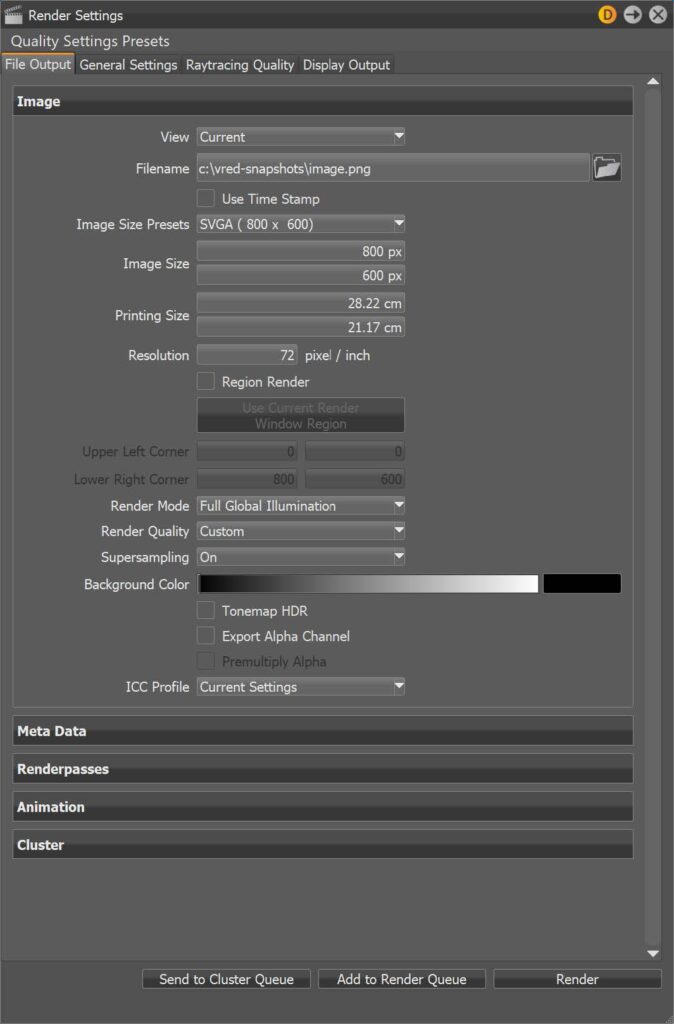Switch to the Raytracing Quality tab

[x=240, y=65]
